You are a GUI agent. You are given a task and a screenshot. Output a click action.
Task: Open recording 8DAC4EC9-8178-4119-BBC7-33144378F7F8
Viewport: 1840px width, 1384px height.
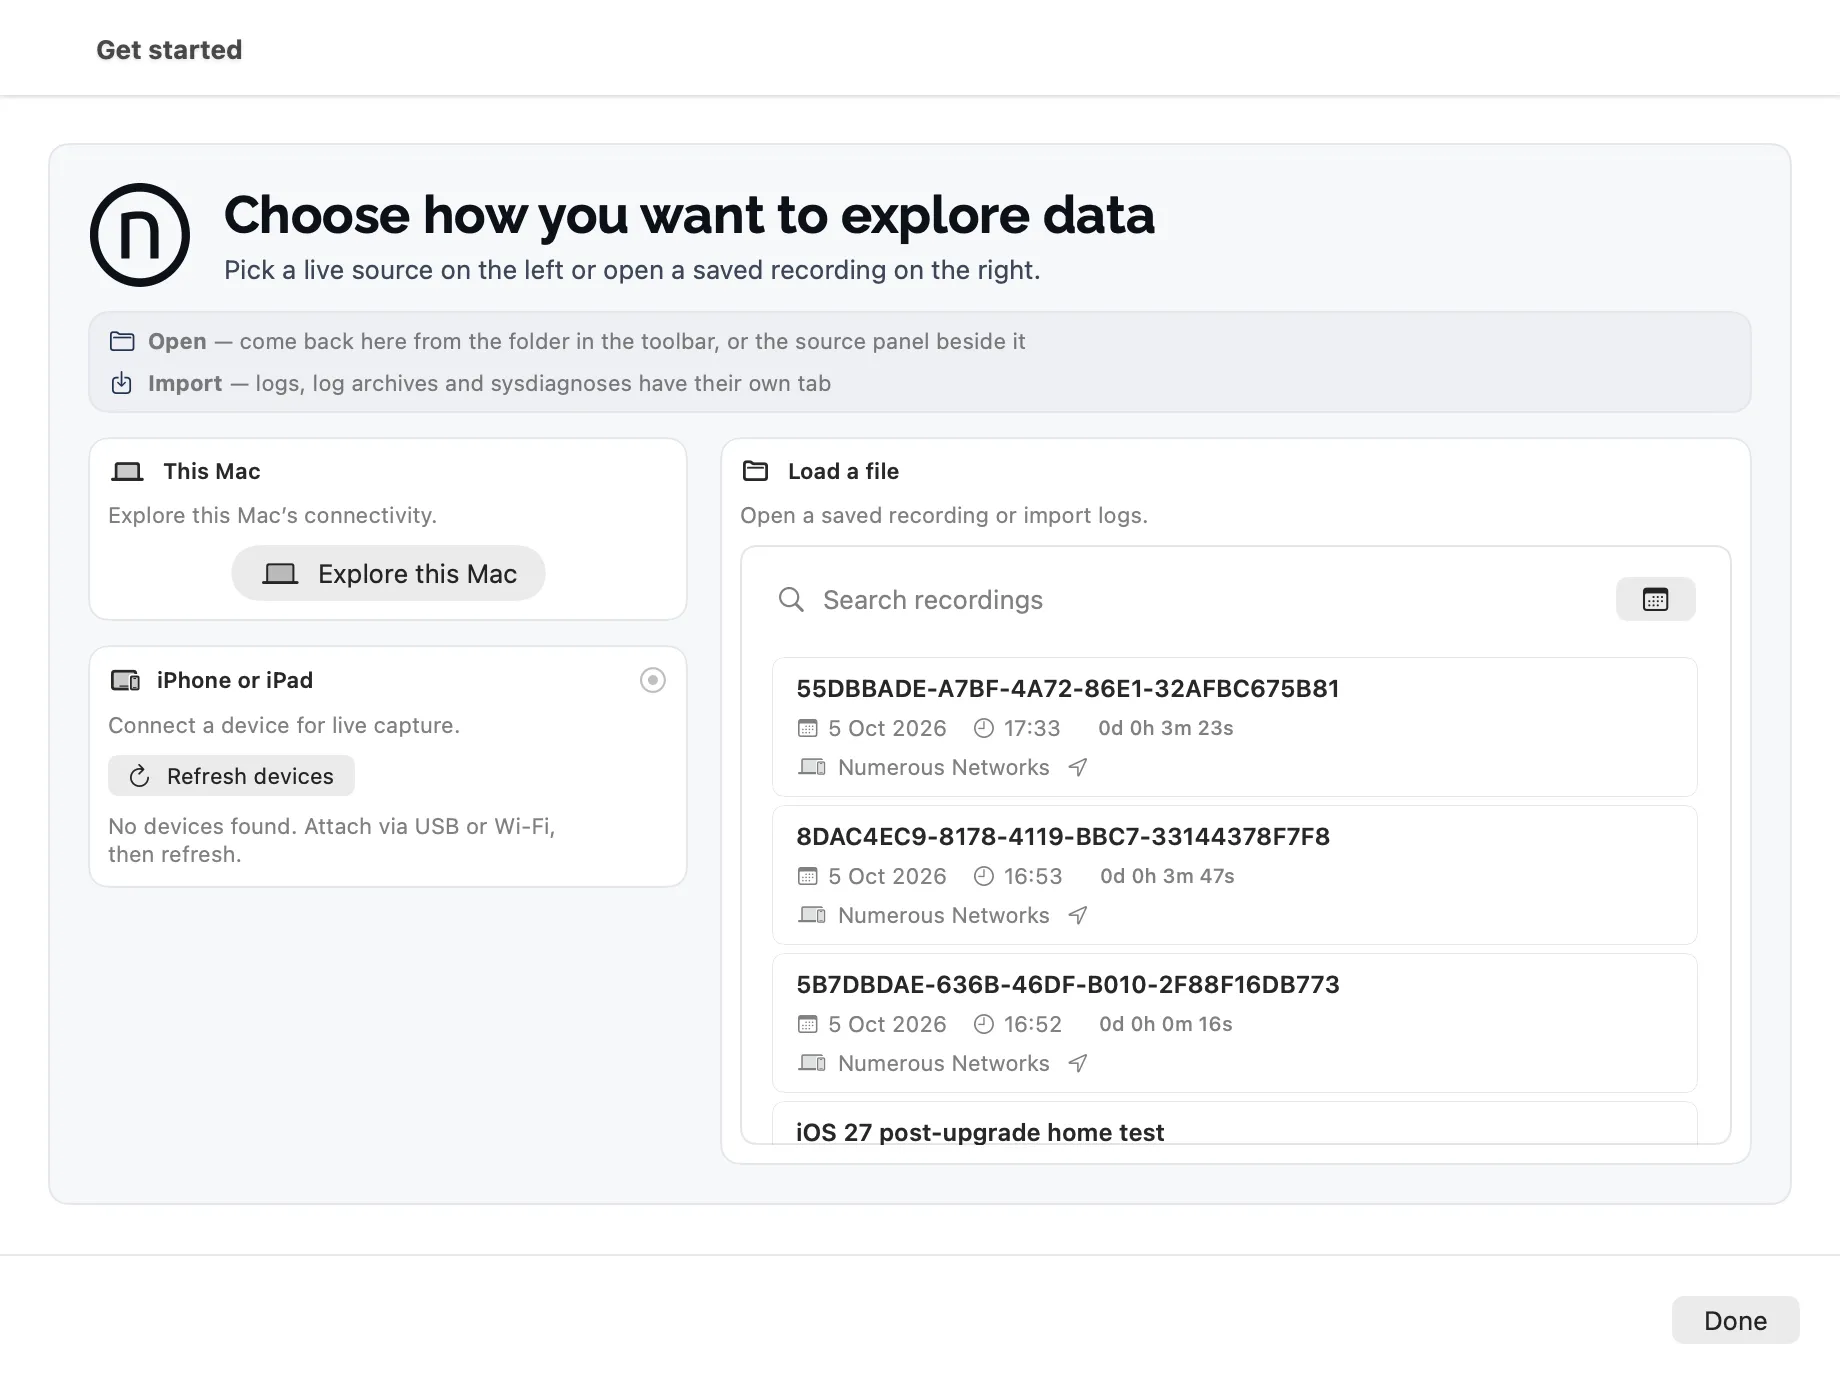pyautogui.click(x=1235, y=875)
